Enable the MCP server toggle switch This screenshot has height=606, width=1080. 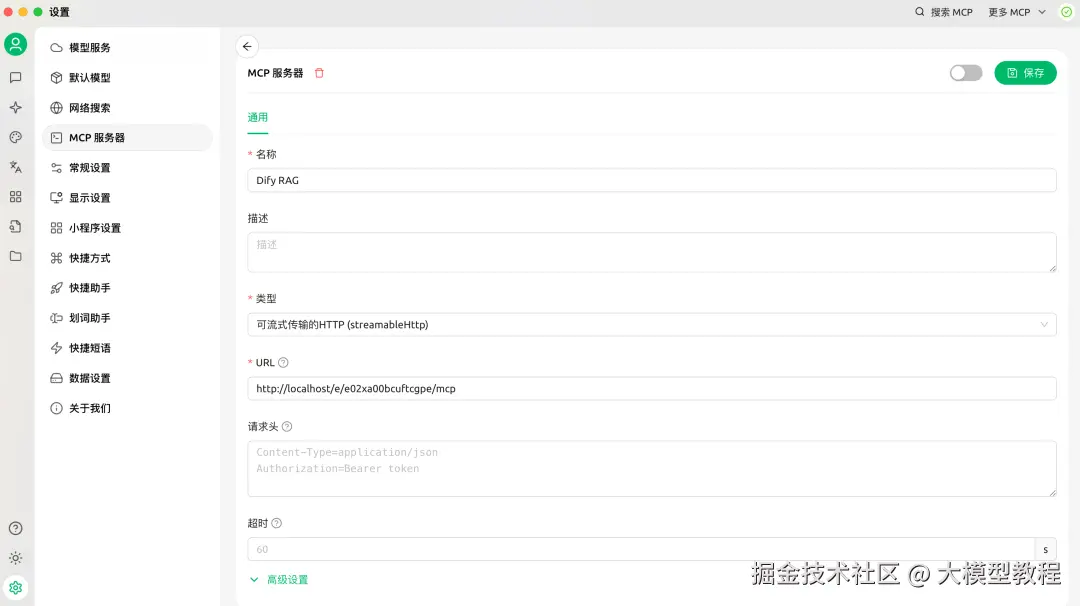tap(965, 72)
